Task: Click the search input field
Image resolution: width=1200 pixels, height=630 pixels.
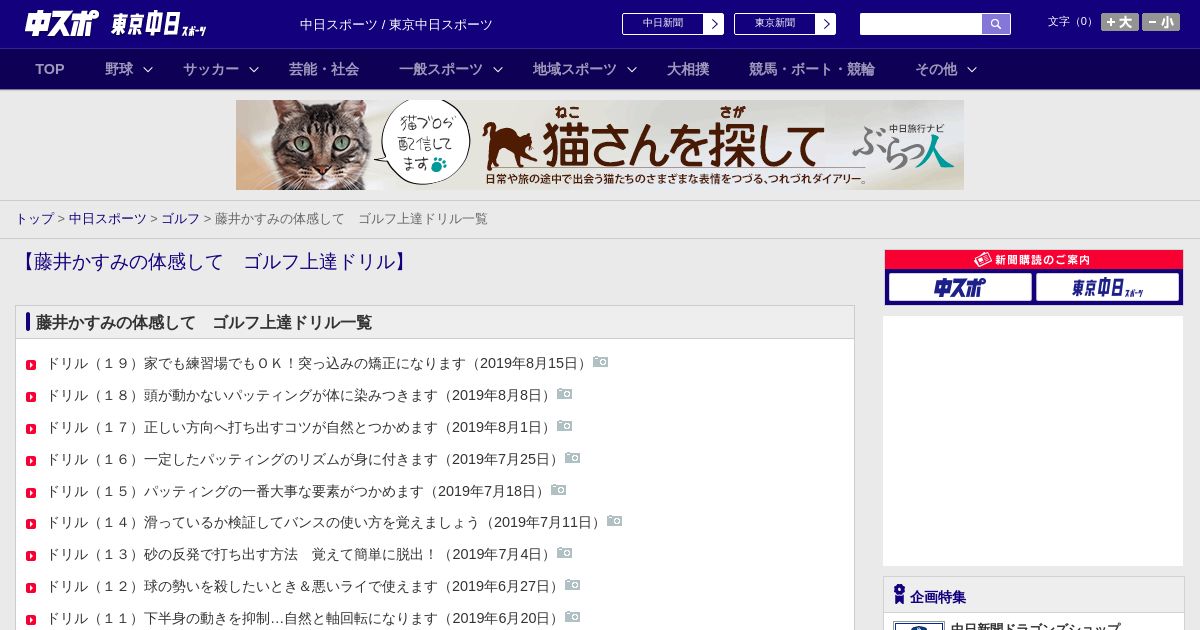Action: 921,24
